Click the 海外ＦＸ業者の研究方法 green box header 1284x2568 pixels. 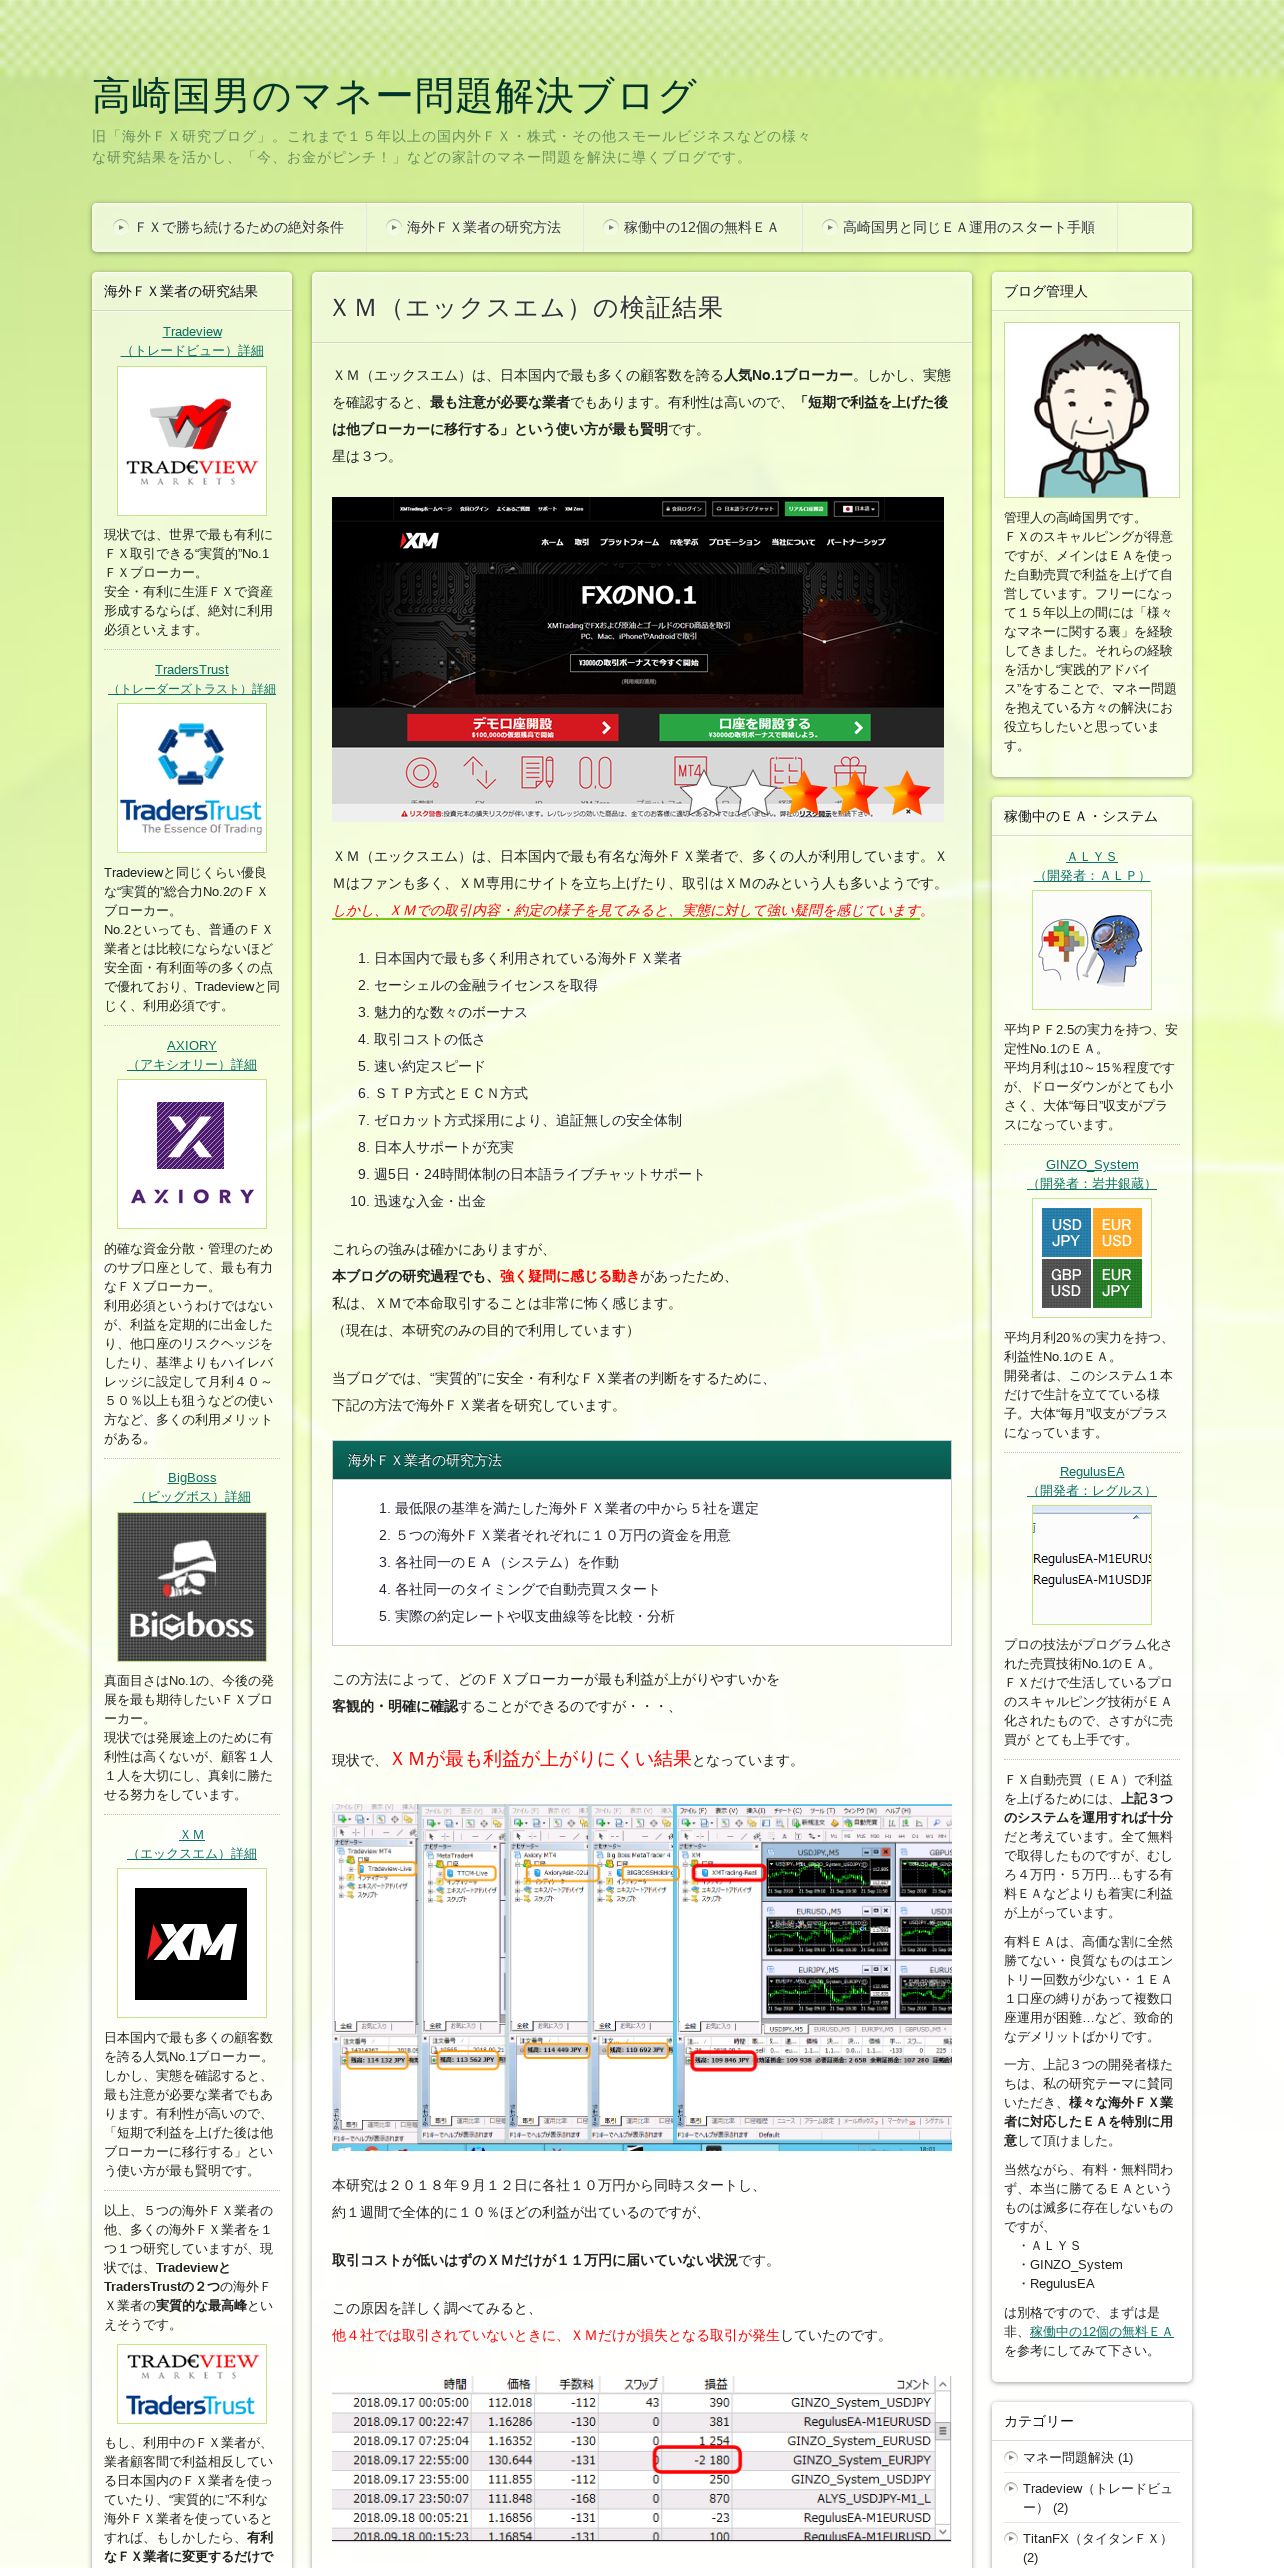pyautogui.click(x=642, y=1460)
